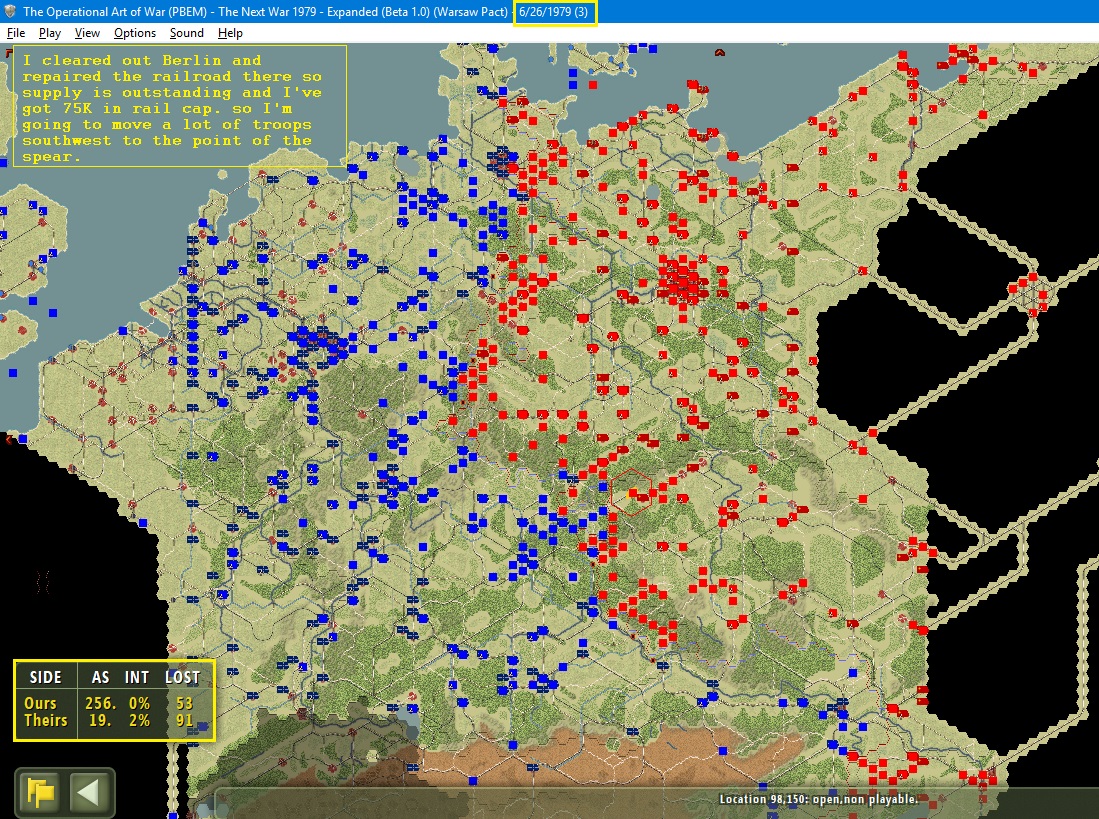
Task: Click the SIDE column header
Action: (46, 677)
